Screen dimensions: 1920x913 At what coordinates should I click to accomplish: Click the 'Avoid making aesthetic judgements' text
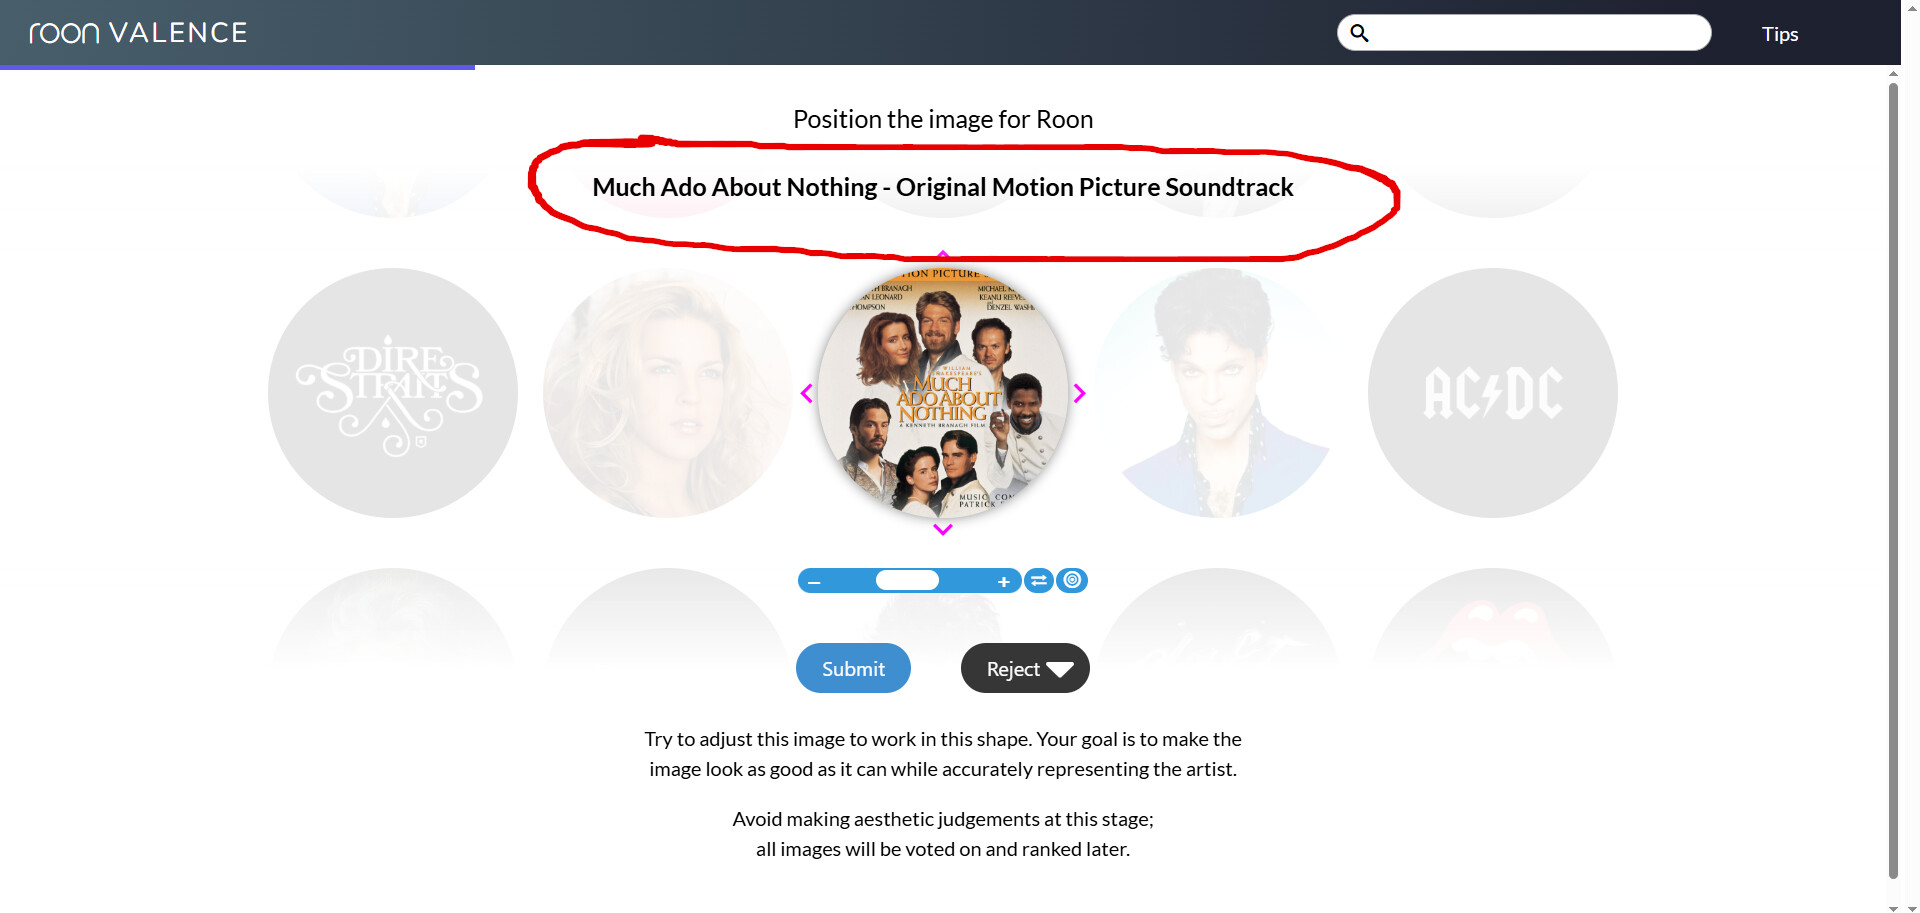(943, 834)
